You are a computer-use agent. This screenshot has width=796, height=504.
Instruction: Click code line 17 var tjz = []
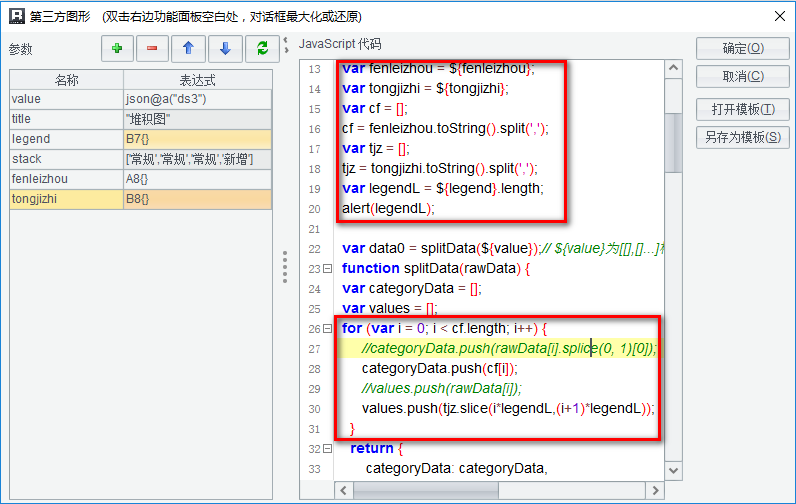376,149
